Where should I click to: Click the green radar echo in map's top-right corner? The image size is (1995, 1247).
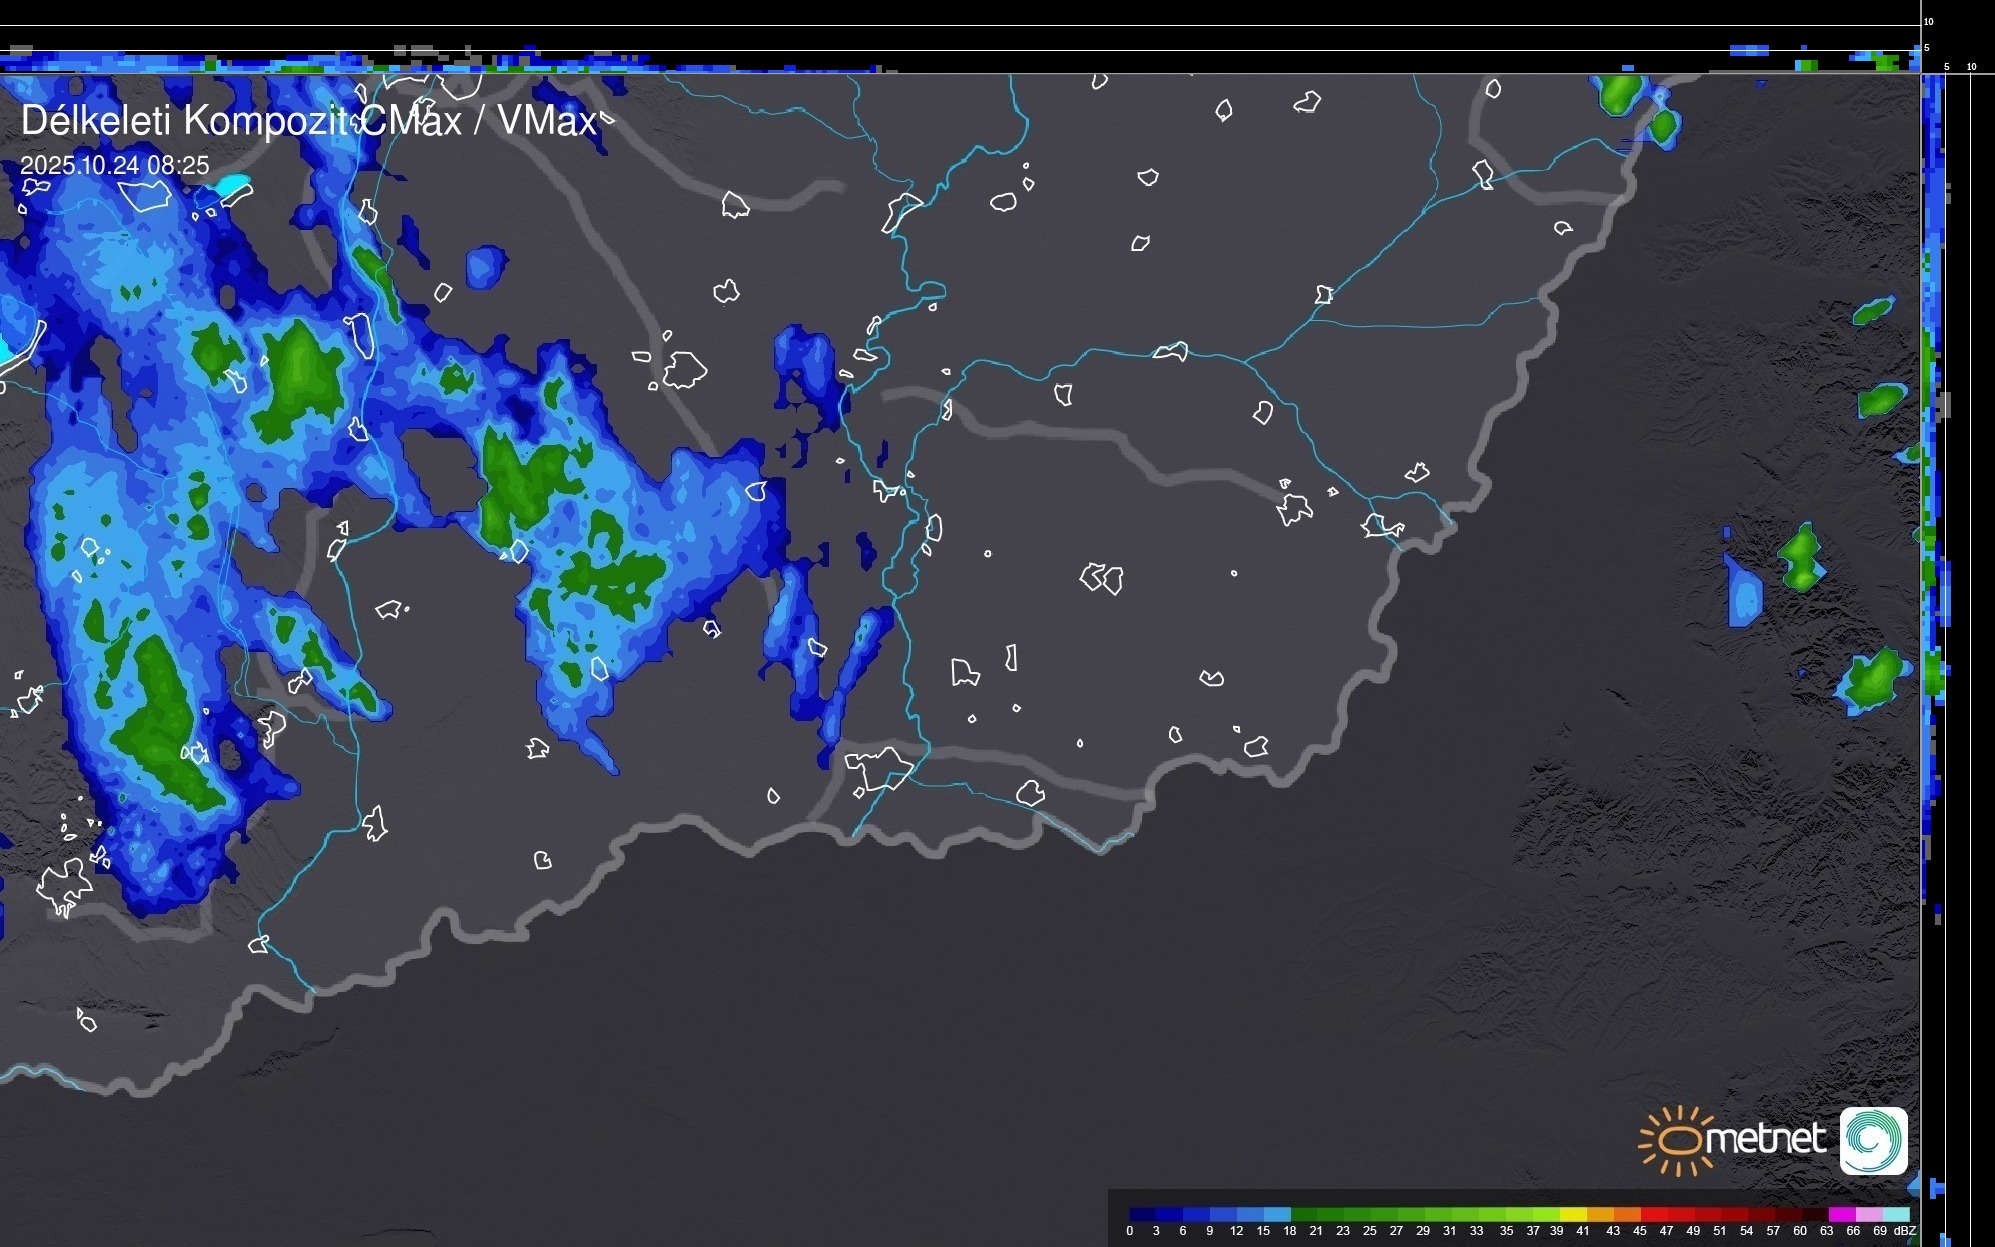(1618, 95)
